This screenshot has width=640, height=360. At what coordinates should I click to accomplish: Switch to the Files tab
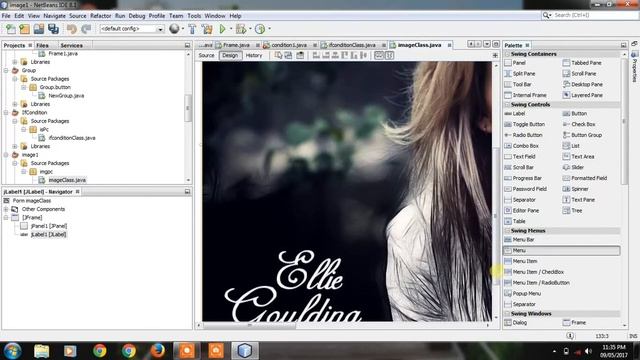point(42,45)
